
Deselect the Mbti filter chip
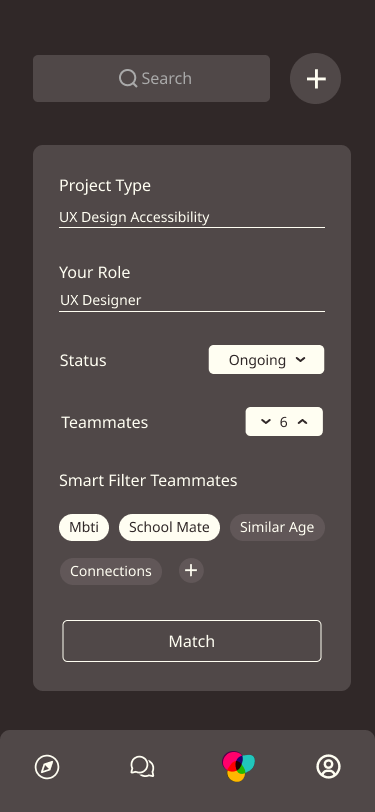[84, 527]
